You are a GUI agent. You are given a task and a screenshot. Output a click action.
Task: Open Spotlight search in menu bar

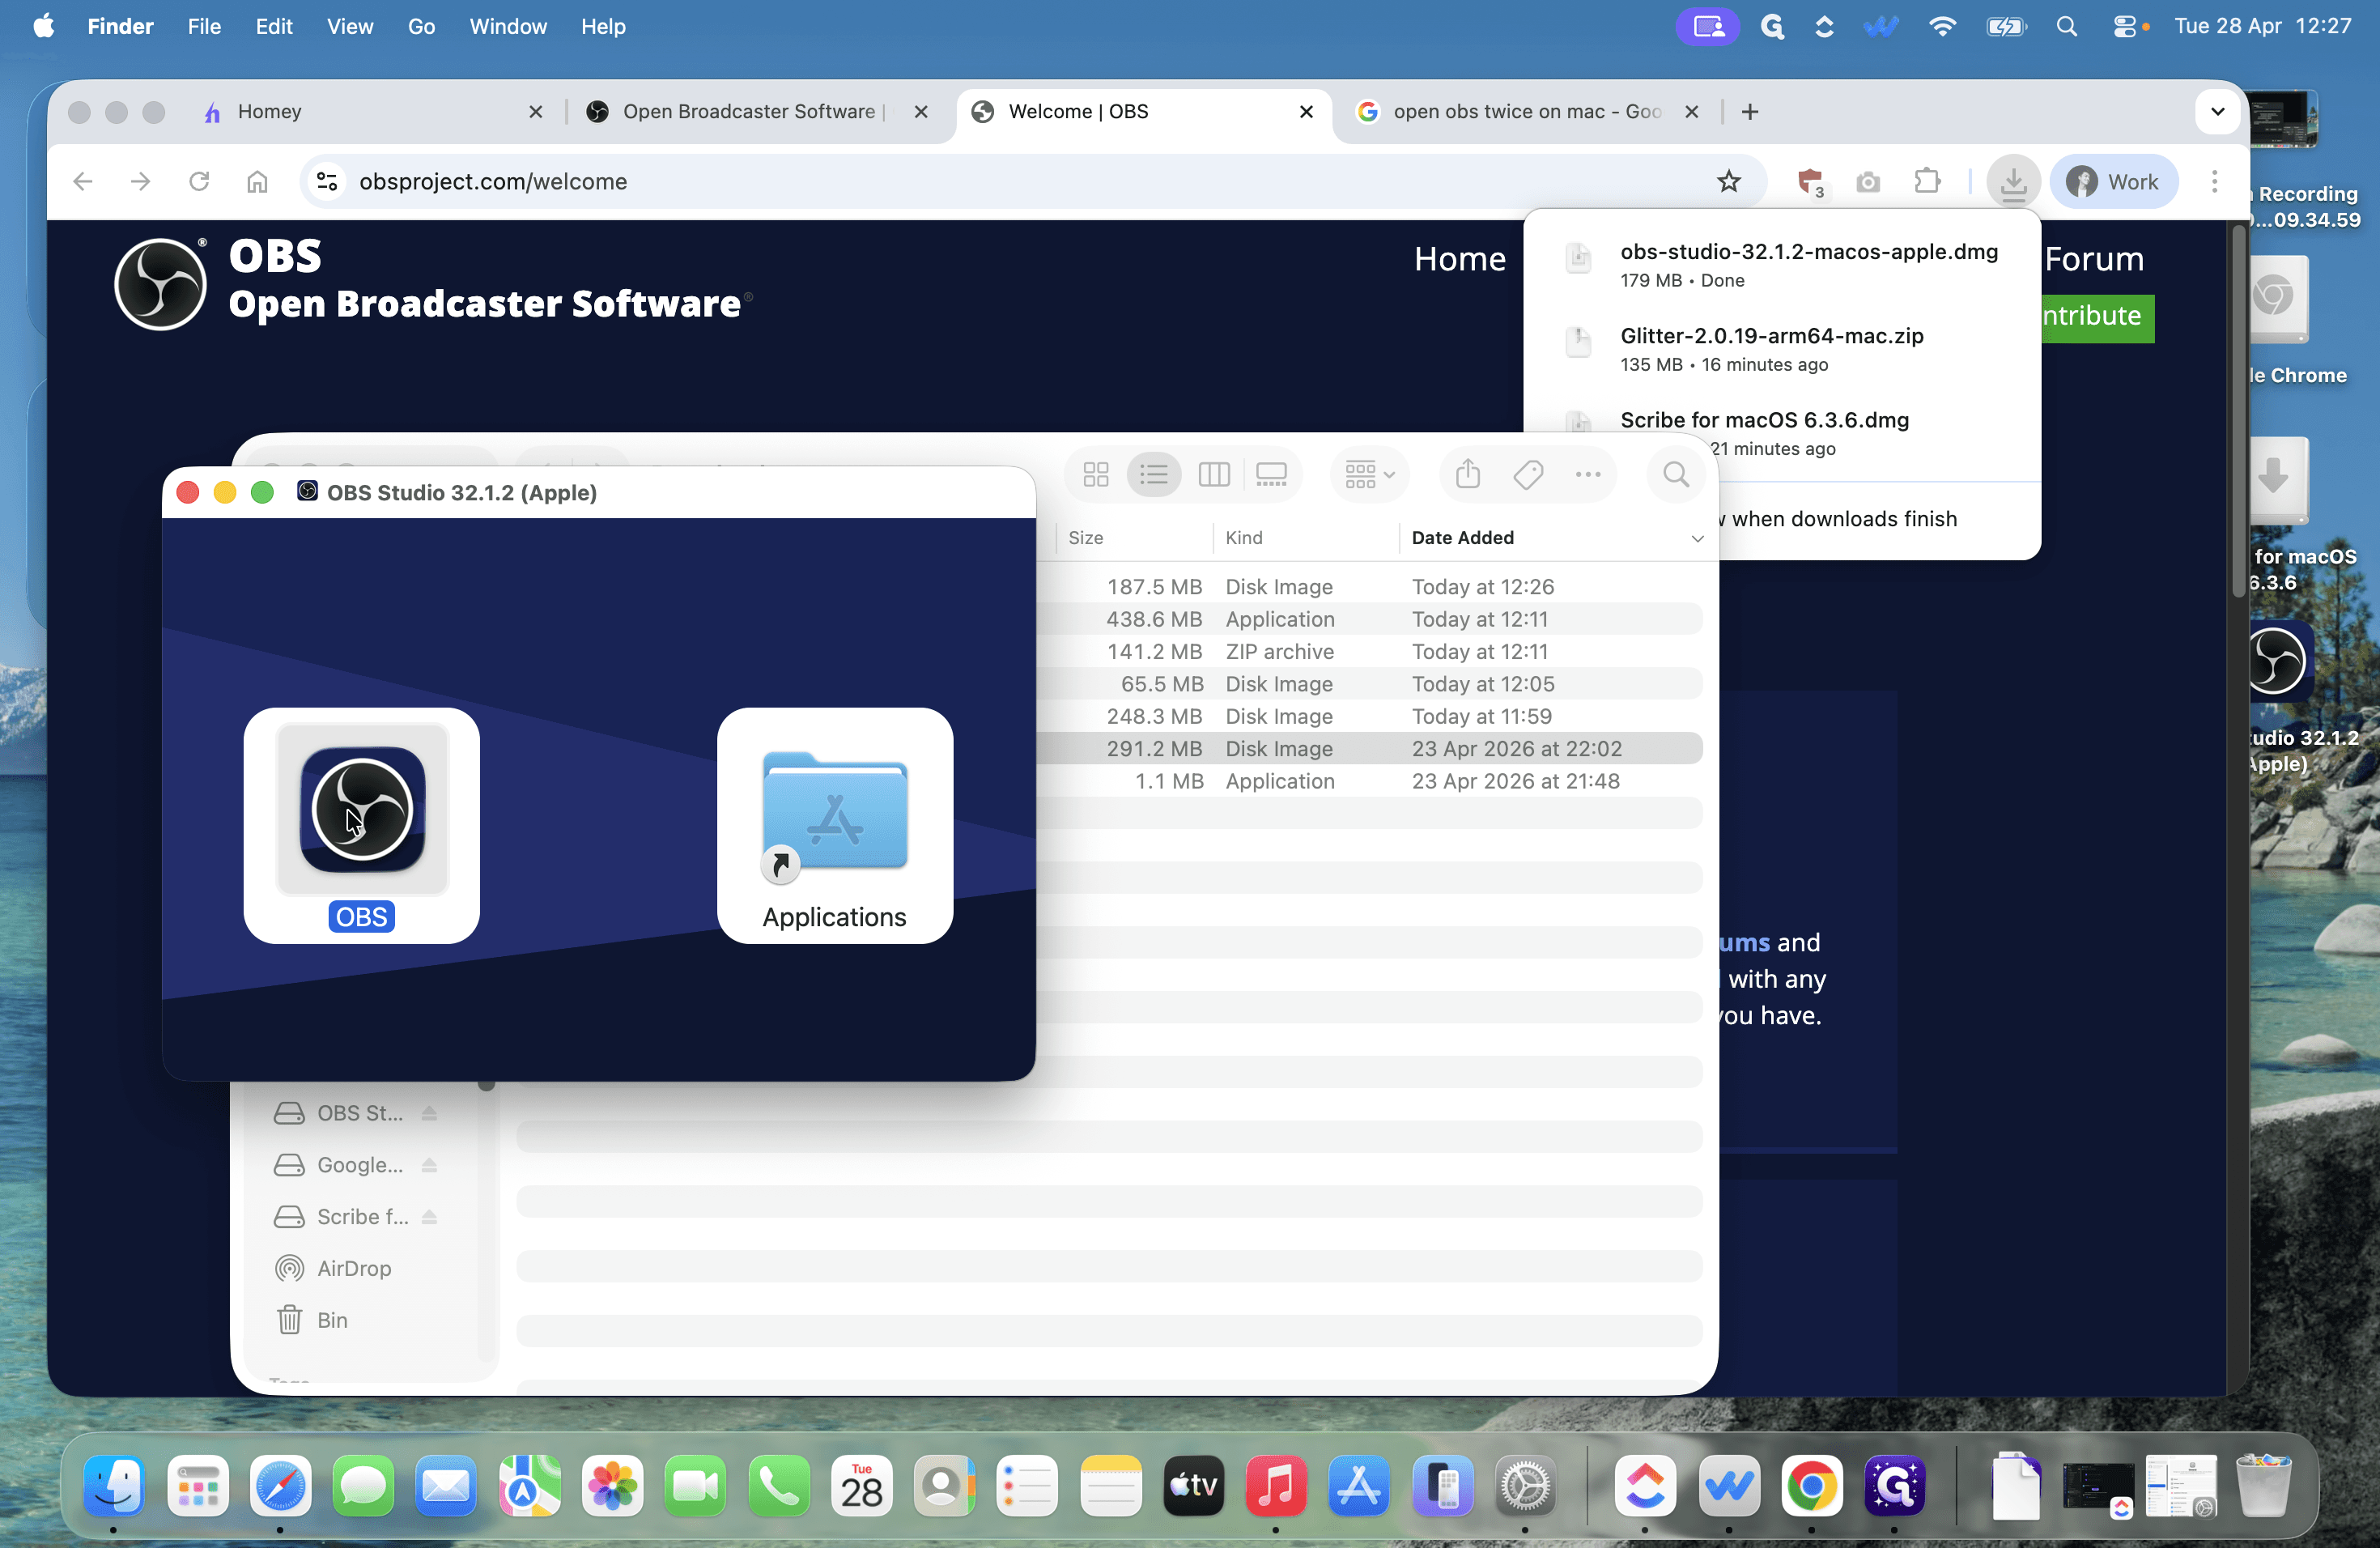pos(2066,27)
